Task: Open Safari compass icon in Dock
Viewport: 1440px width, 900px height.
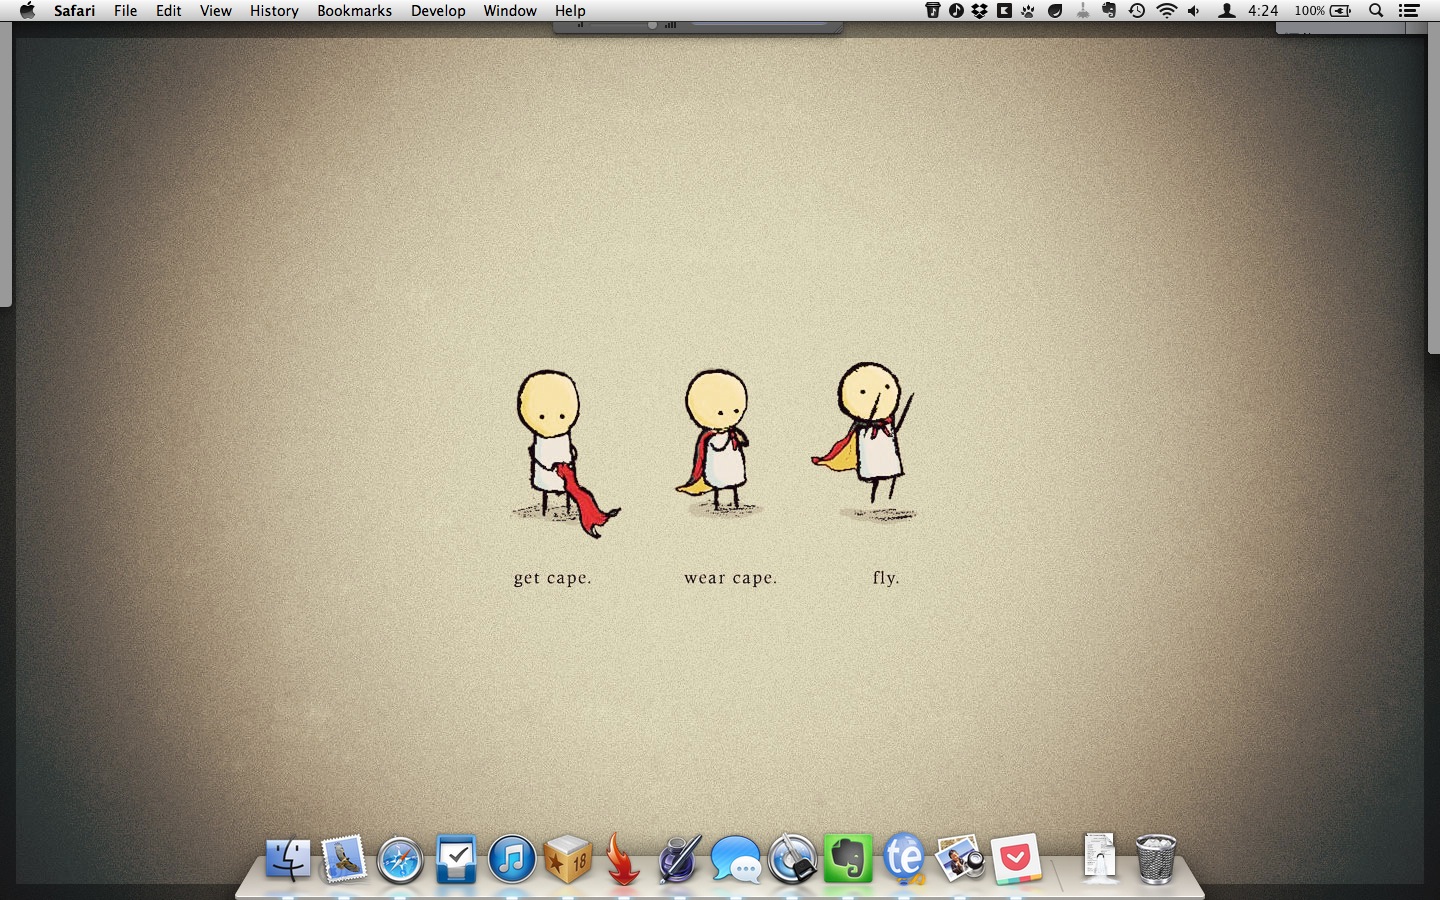Action: tap(400, 859)
